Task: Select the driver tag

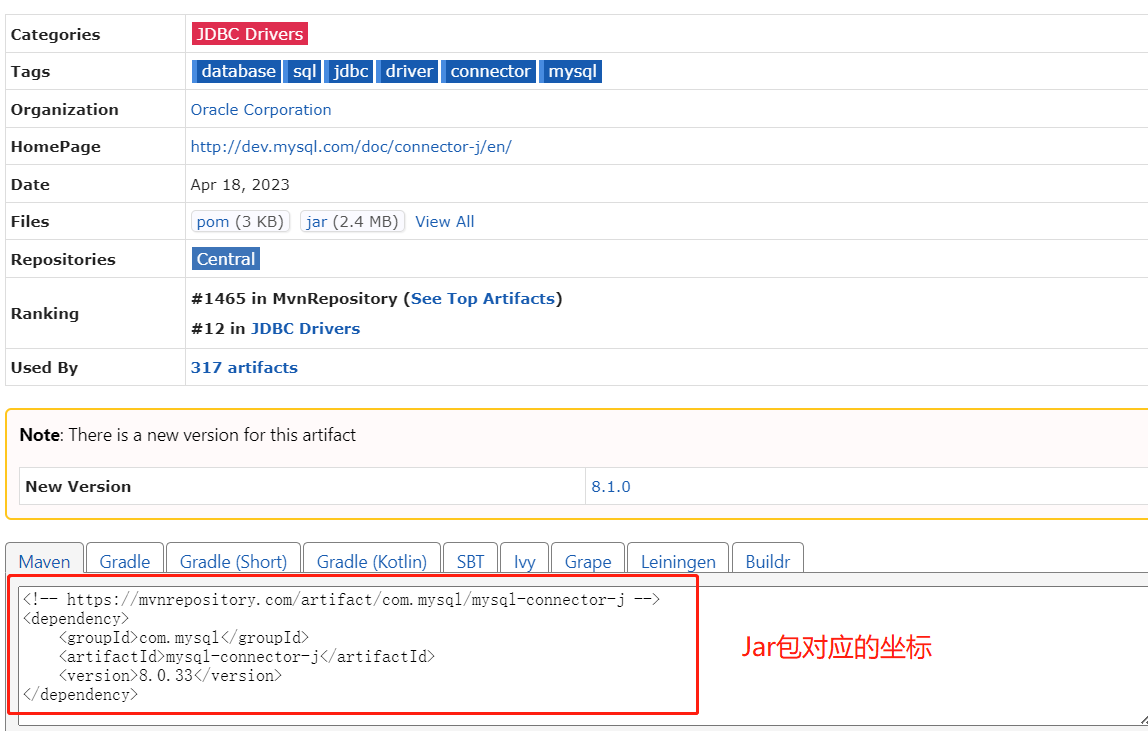Action: pyautogui.click(x=408, y=71)
